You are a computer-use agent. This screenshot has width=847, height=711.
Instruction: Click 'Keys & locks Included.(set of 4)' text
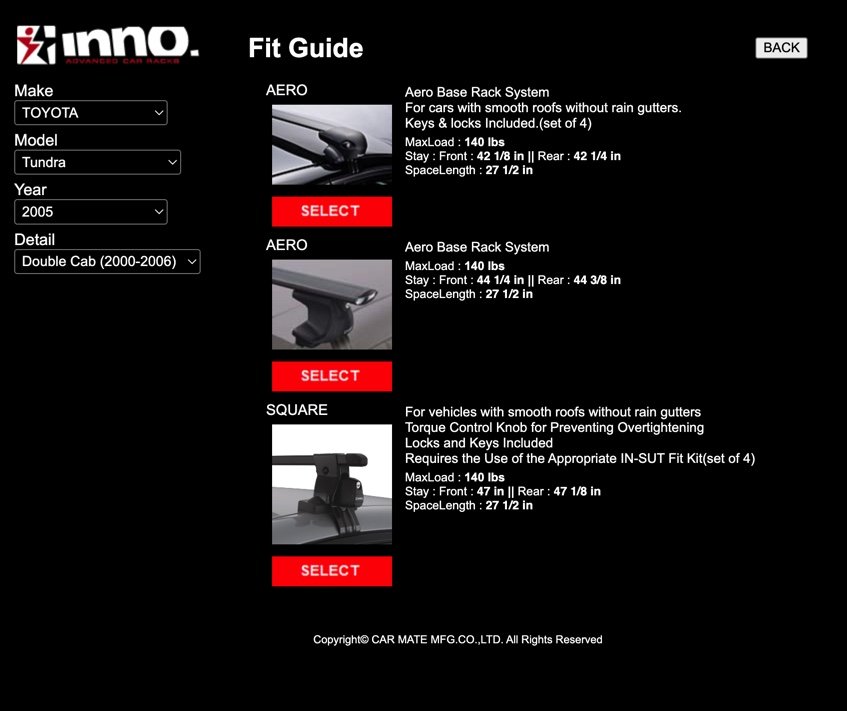click(498, 123)
